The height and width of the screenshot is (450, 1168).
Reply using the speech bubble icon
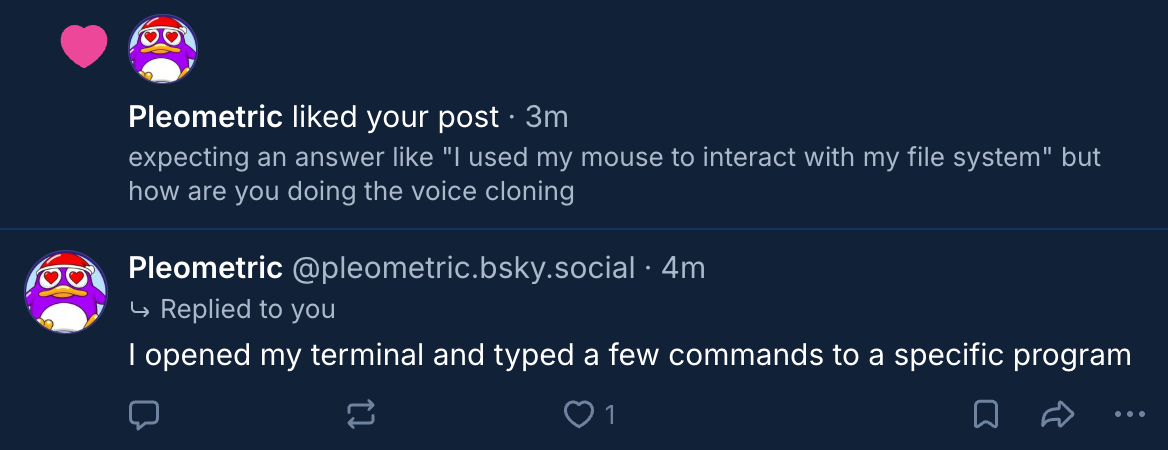pyautogui.click(x=145, y=414)
